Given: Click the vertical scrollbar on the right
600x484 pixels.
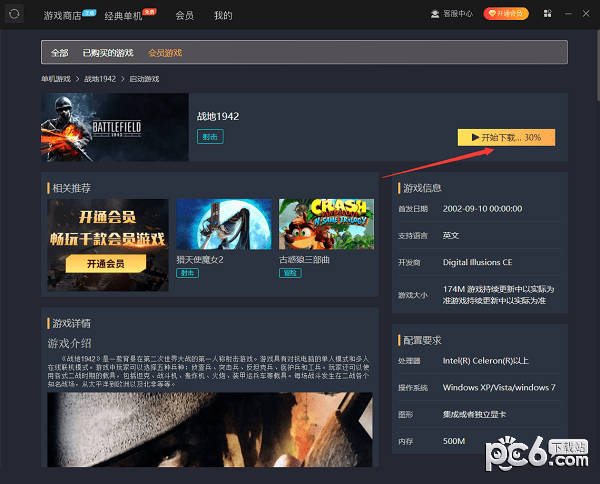Looking at the screenshot, I should click(598, 65).
